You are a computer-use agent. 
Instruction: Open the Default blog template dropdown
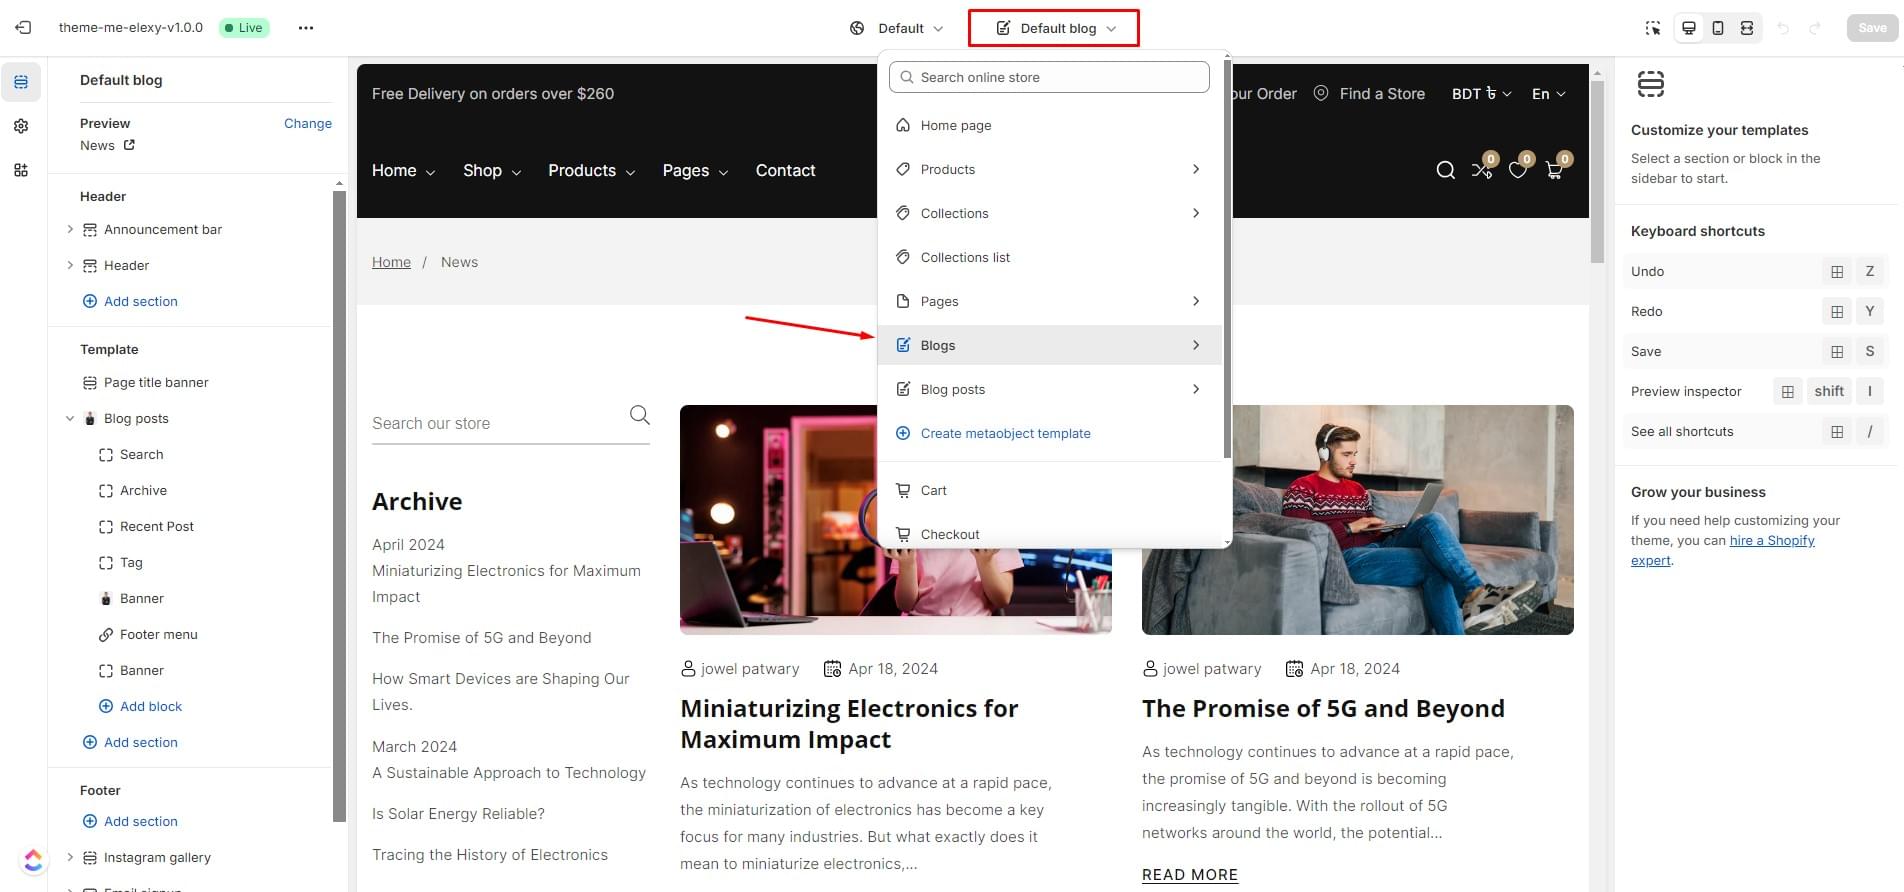pos(1054,28)
